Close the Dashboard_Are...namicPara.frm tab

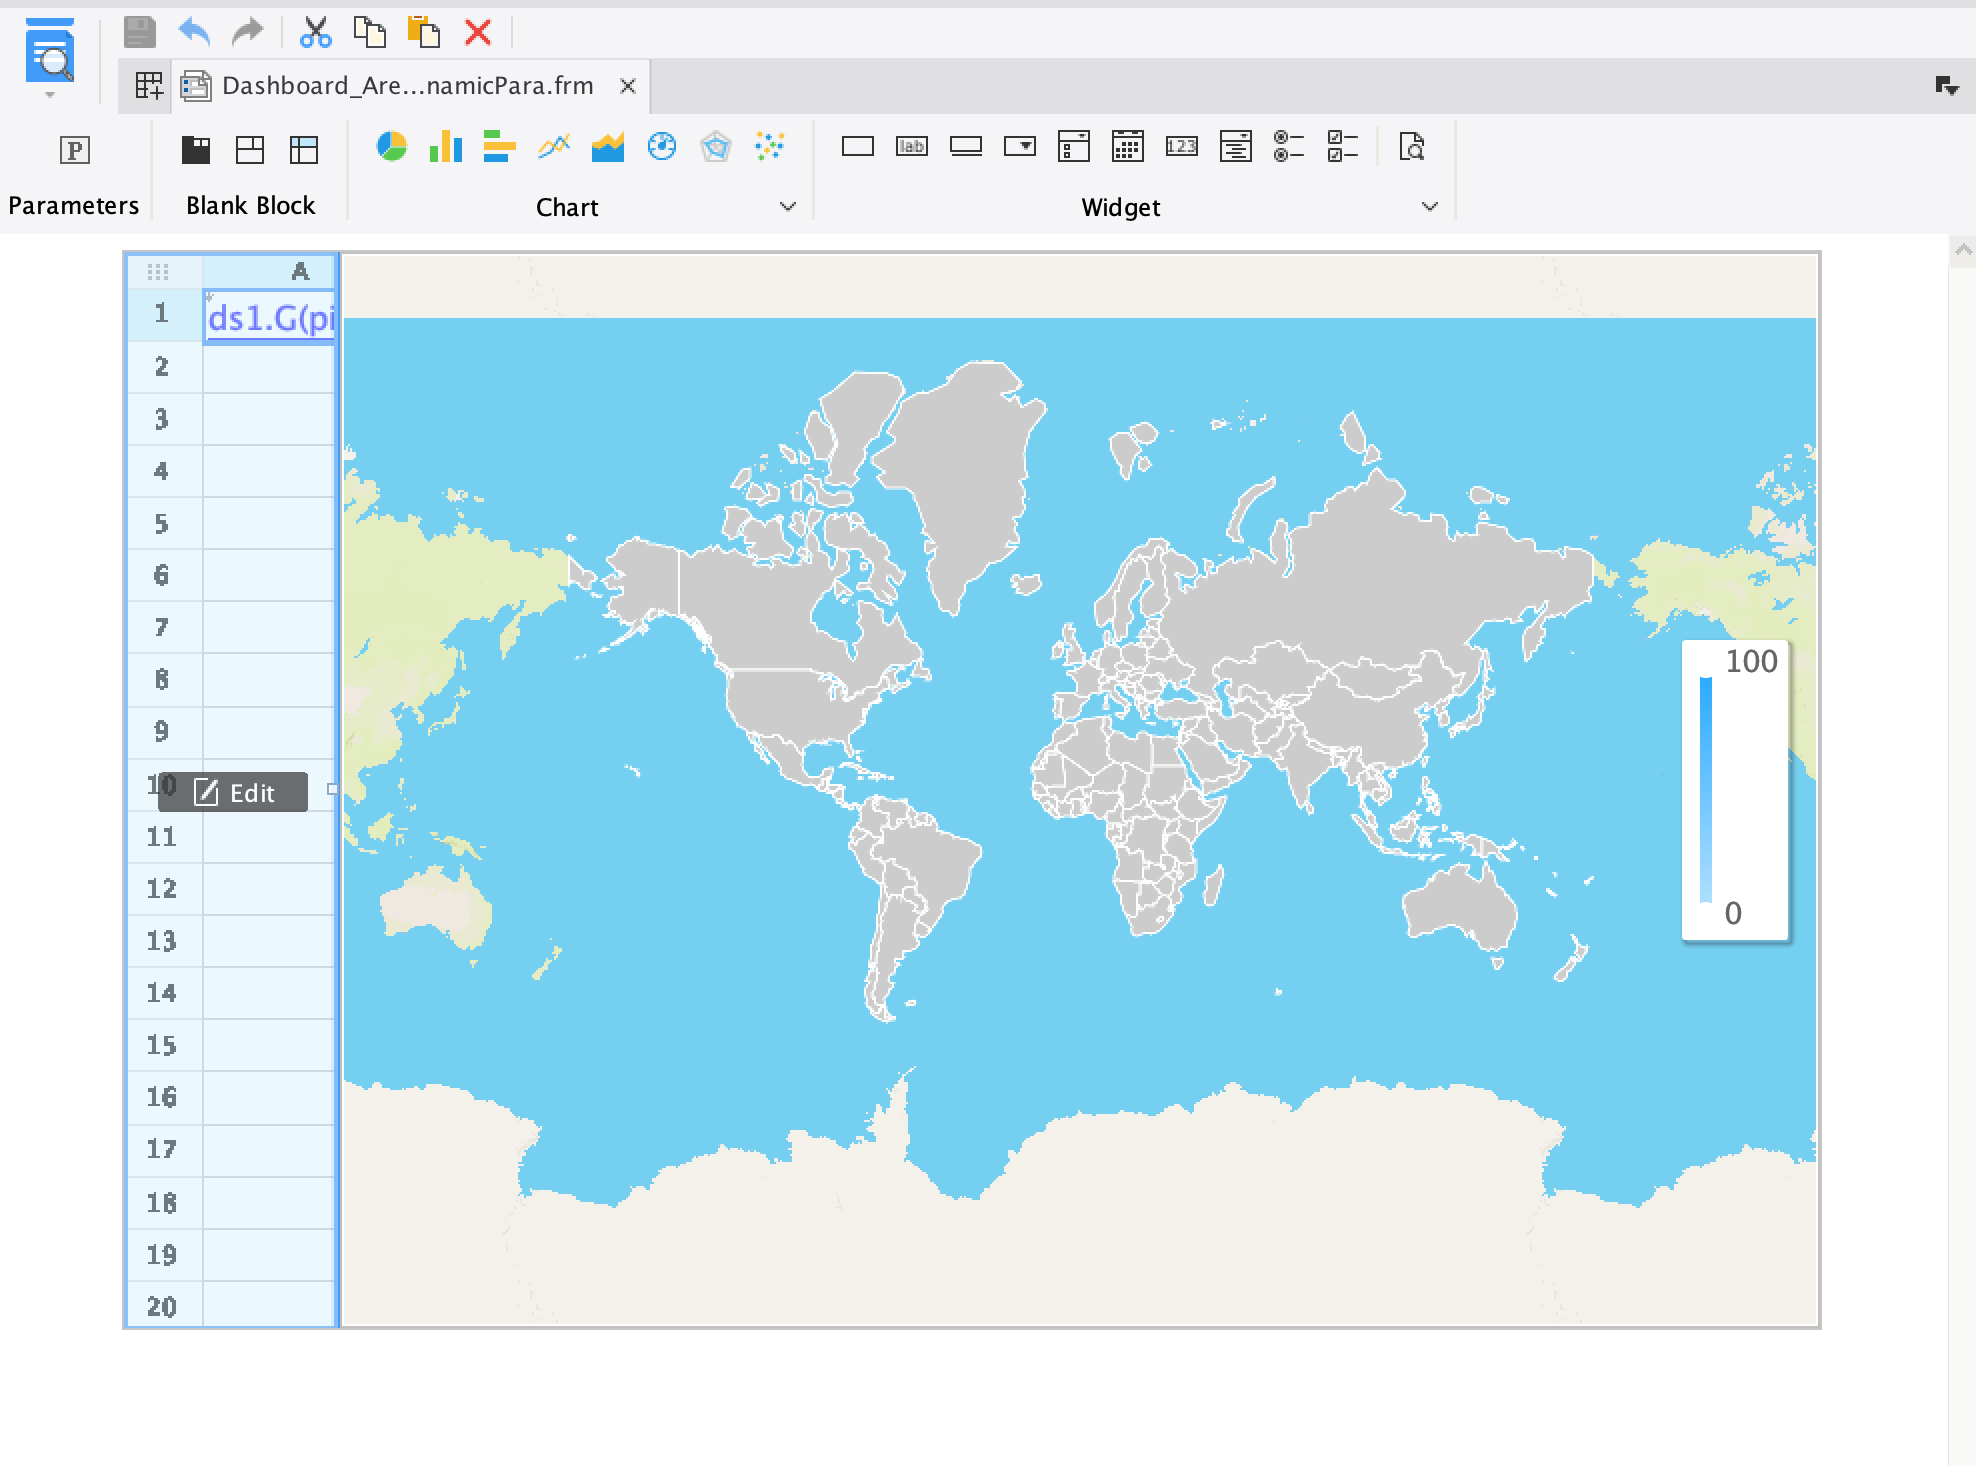click(628, 86)
